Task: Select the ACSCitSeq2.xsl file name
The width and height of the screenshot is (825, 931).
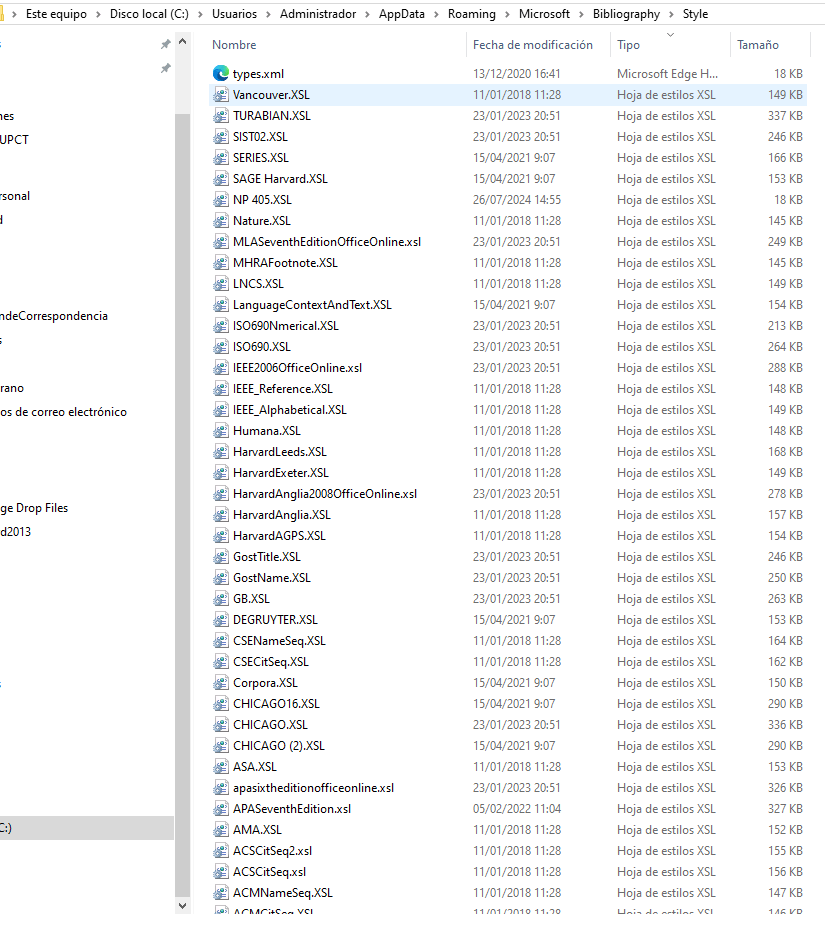Action: [273, 851]
